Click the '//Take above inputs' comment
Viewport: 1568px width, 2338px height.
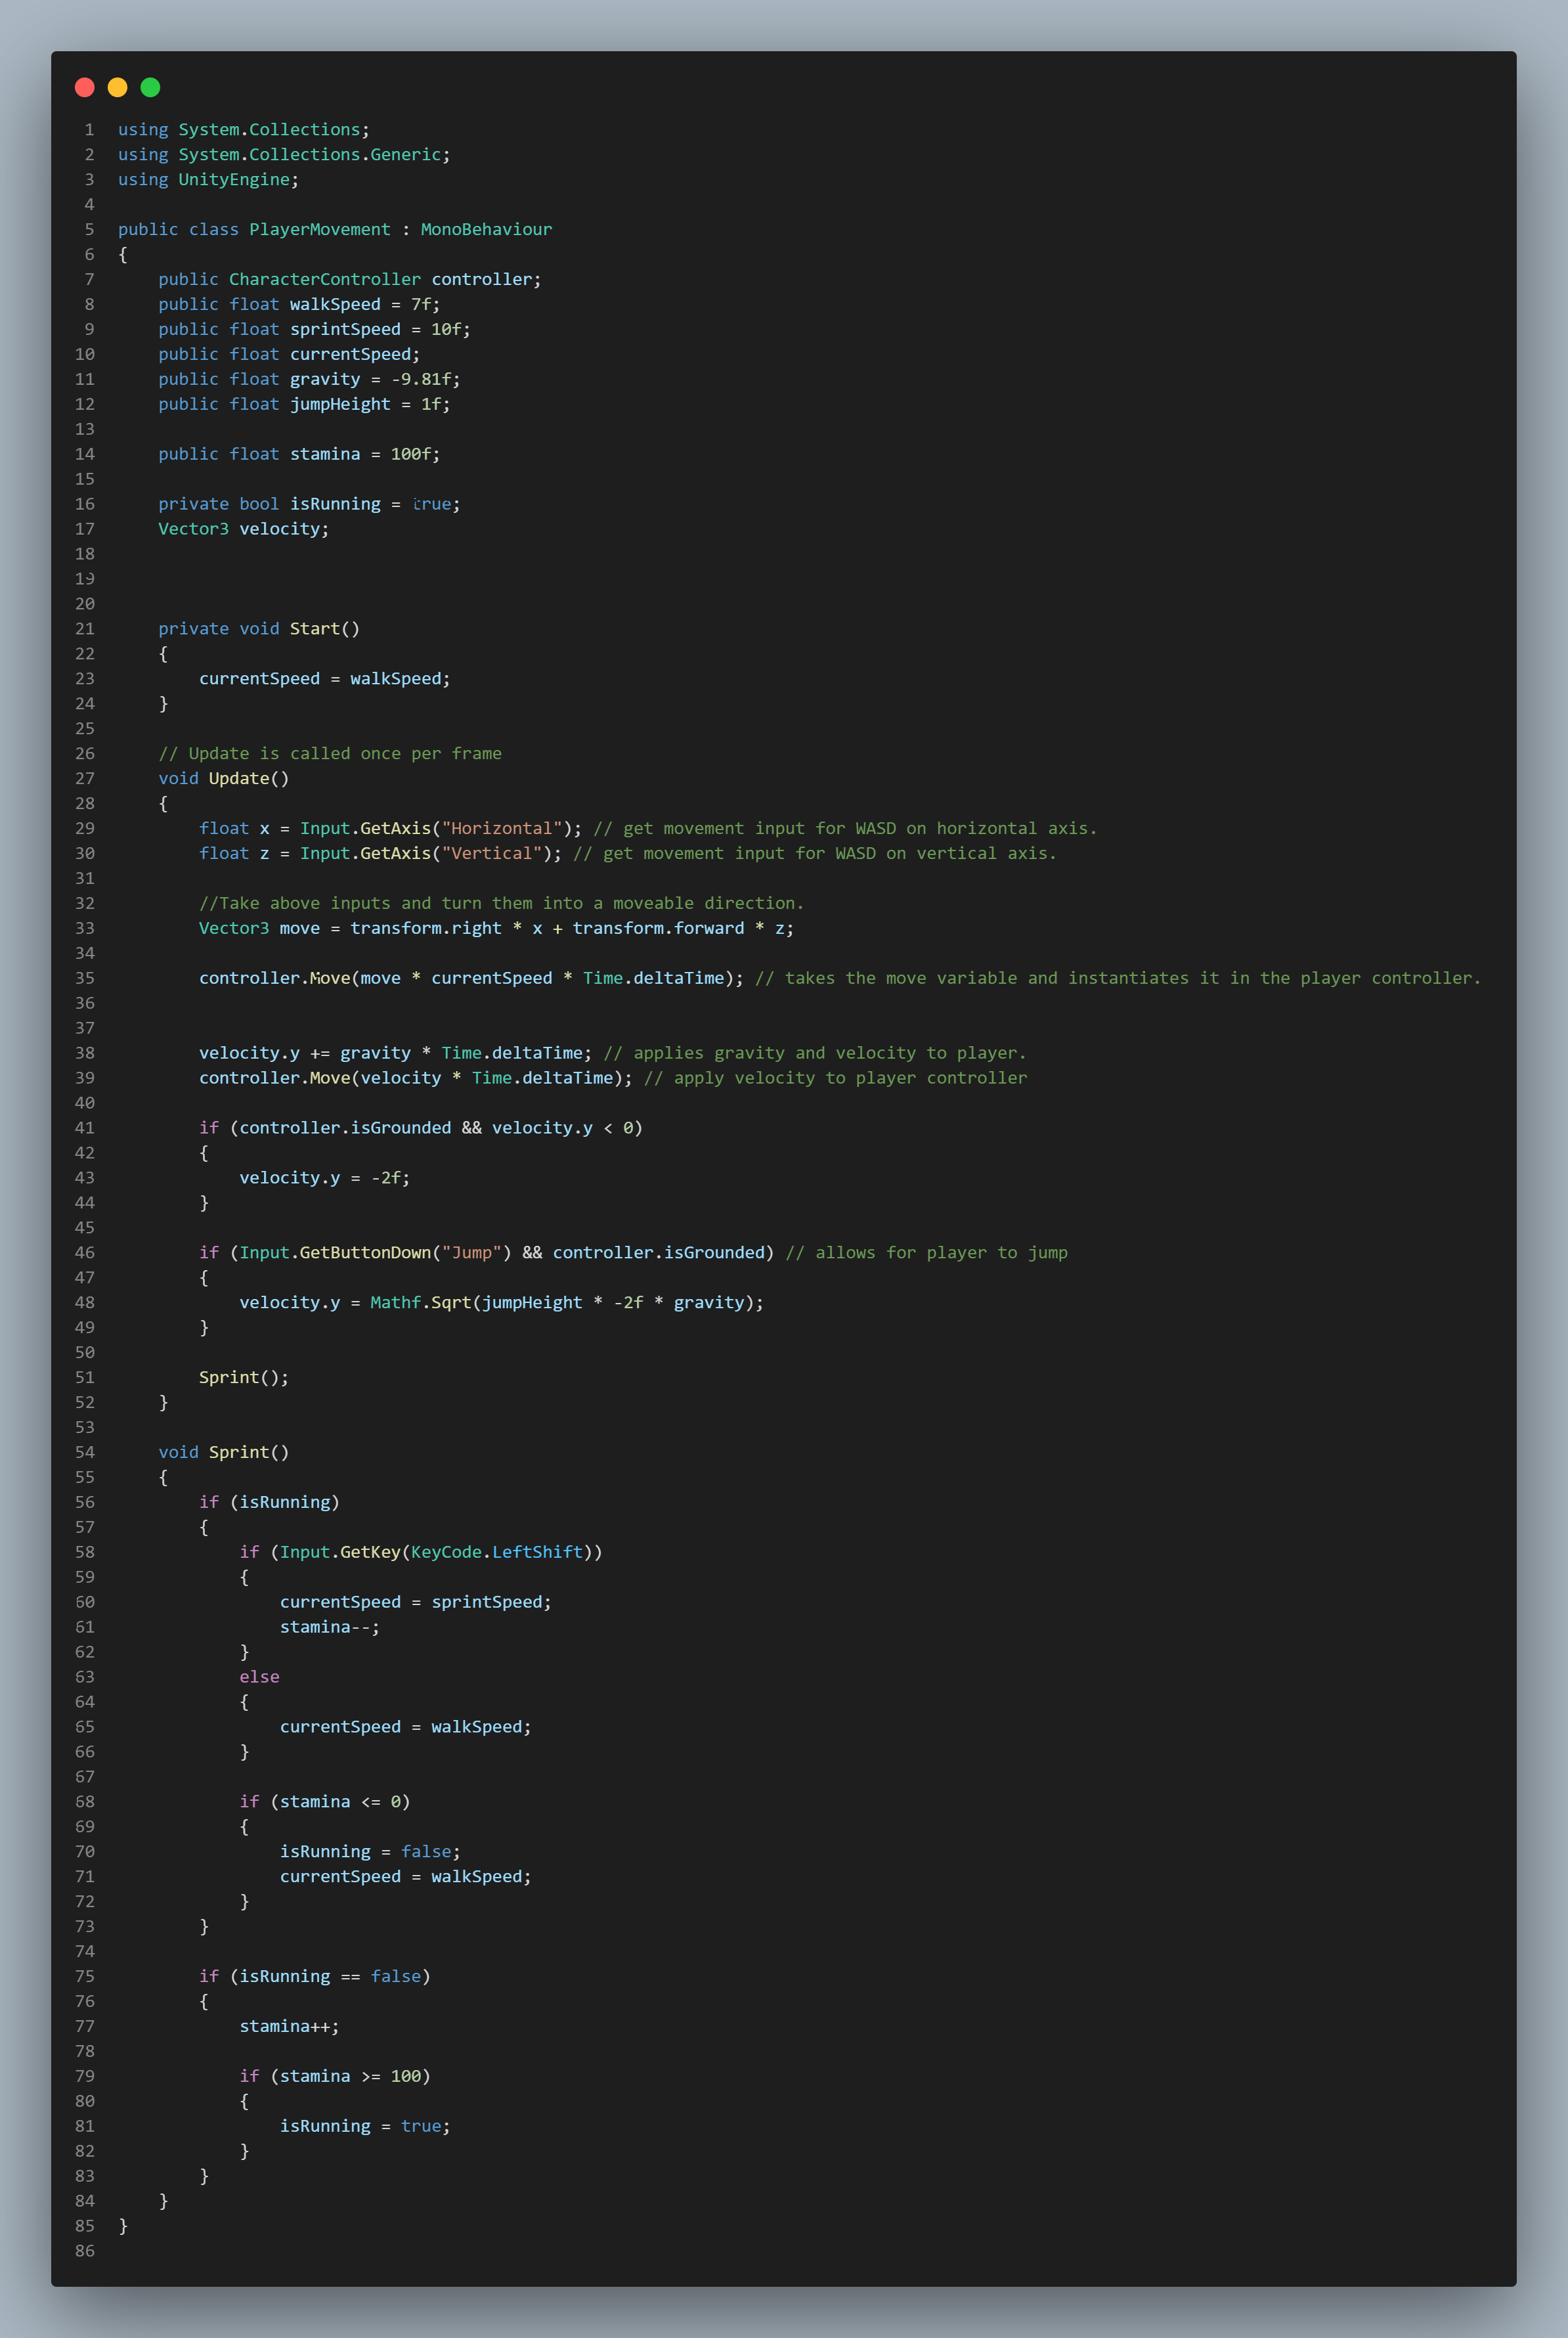coord(501,904)
